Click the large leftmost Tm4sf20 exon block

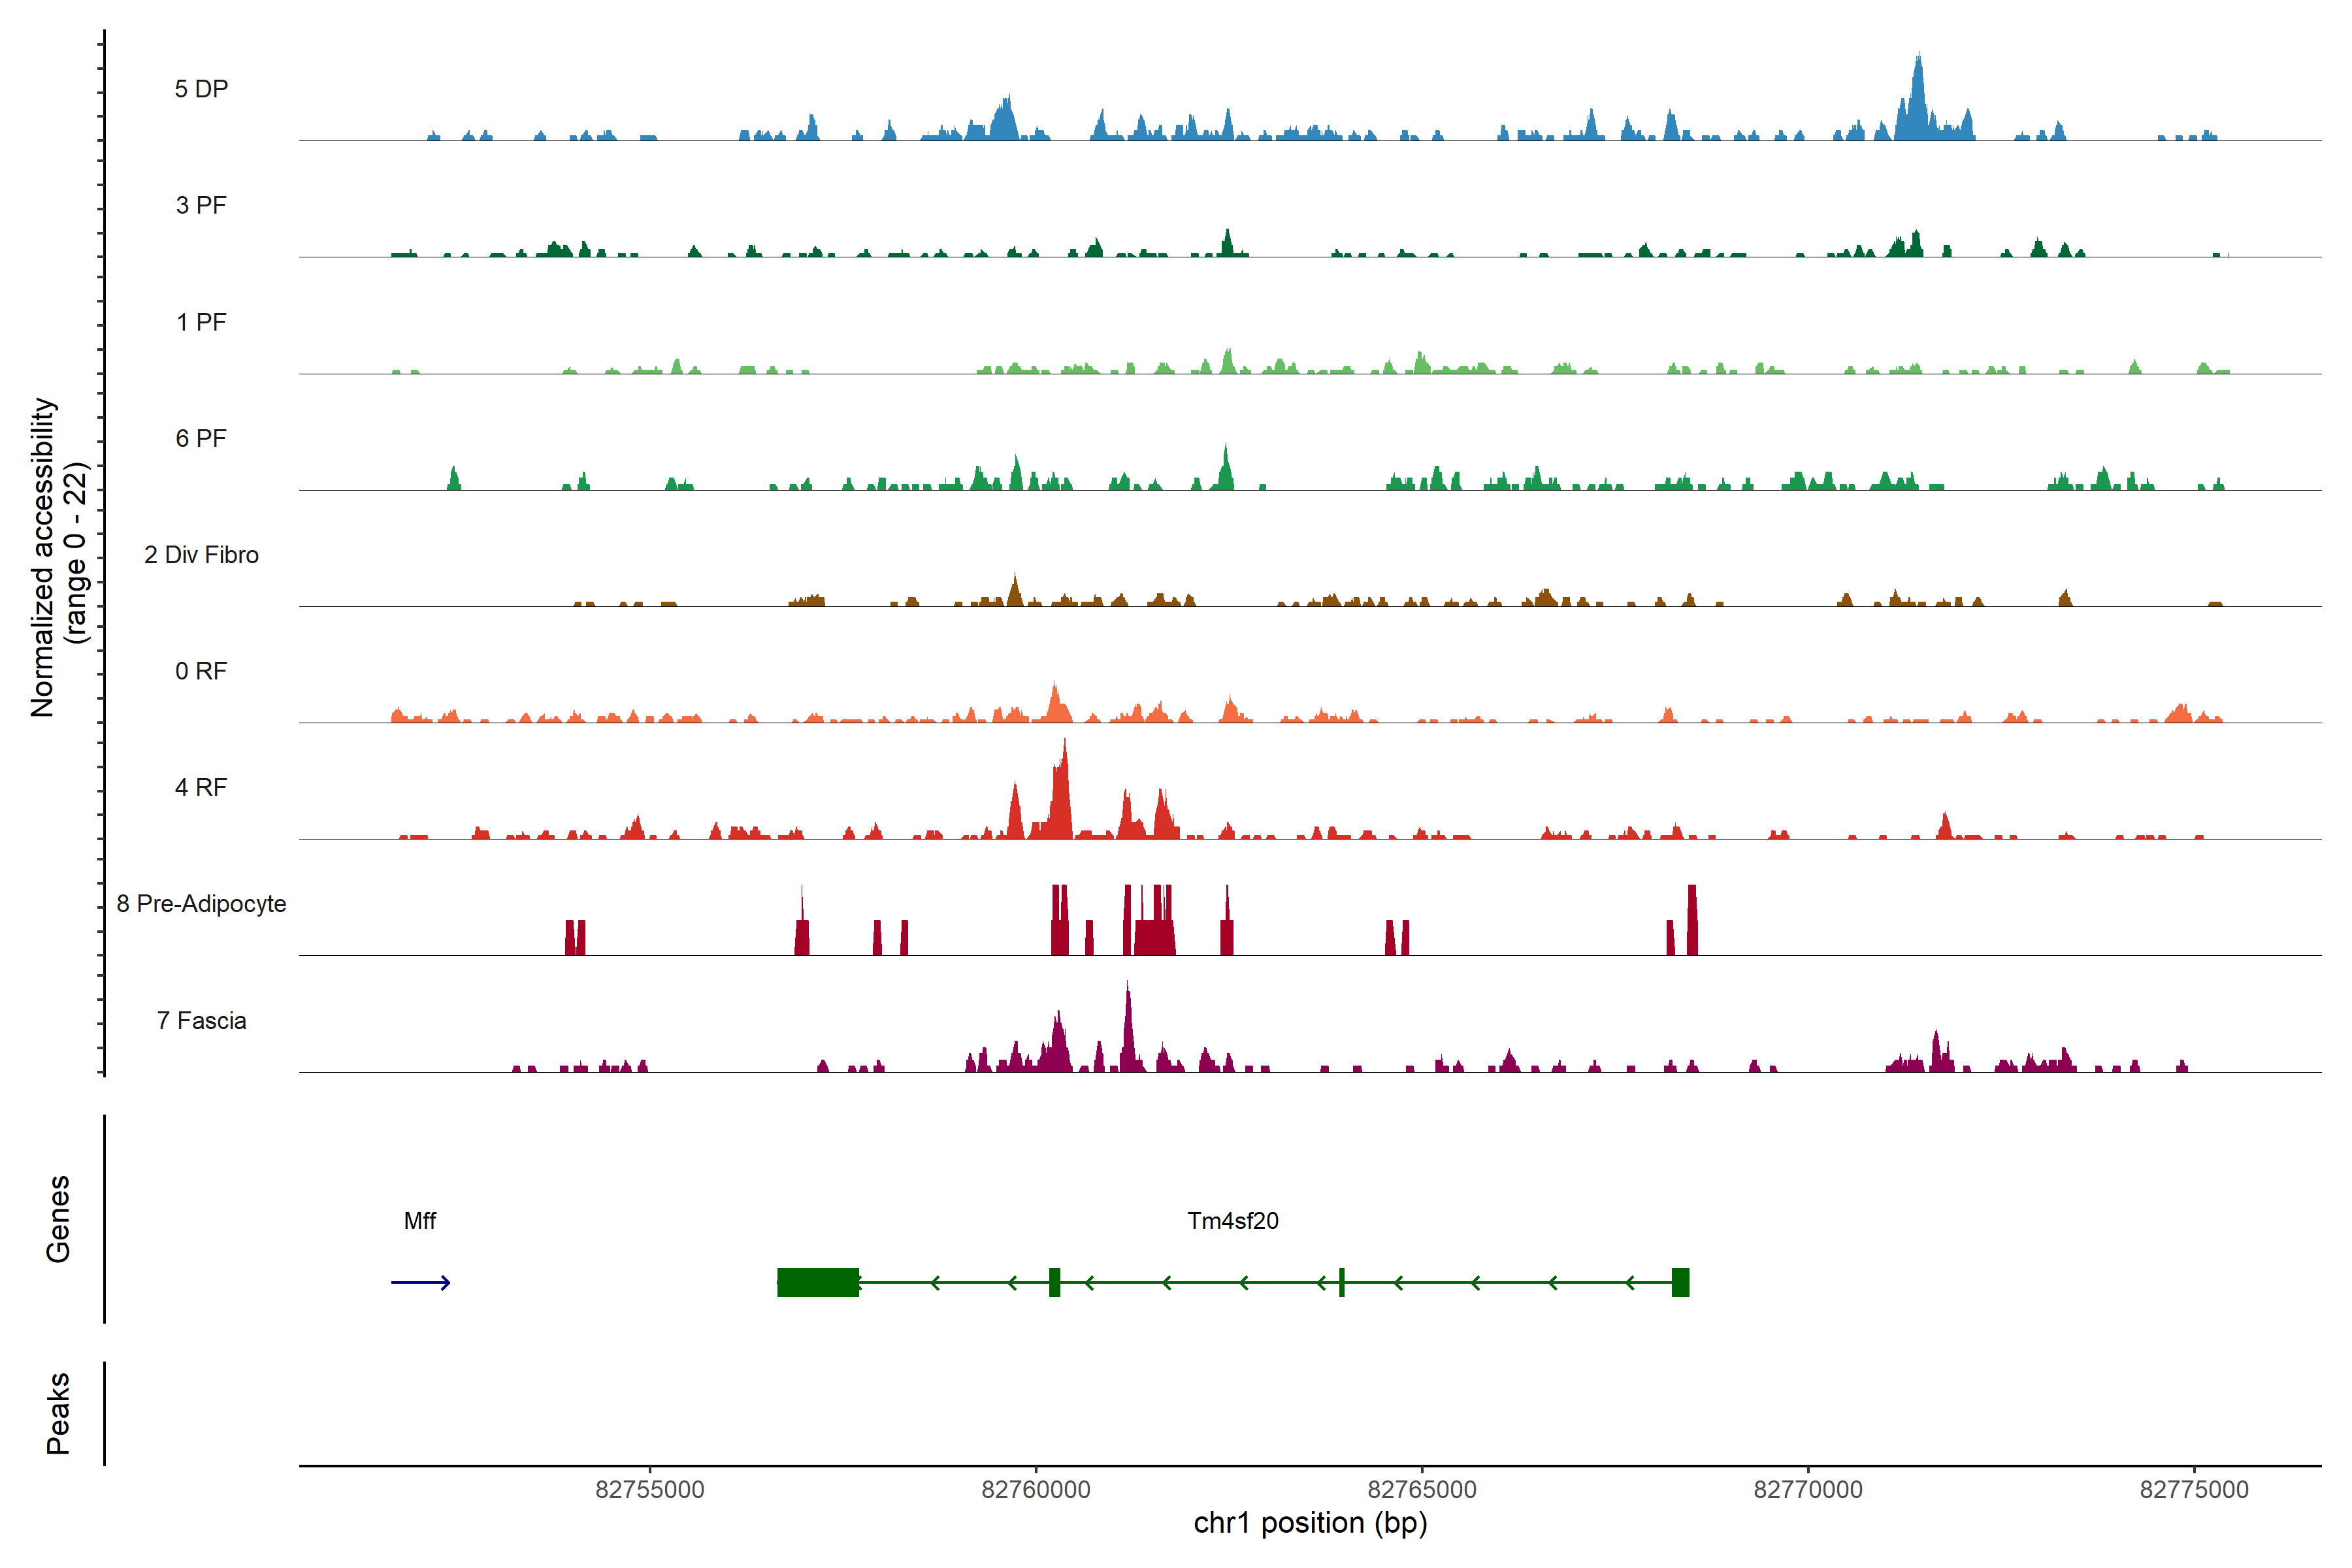[818, 1283]
